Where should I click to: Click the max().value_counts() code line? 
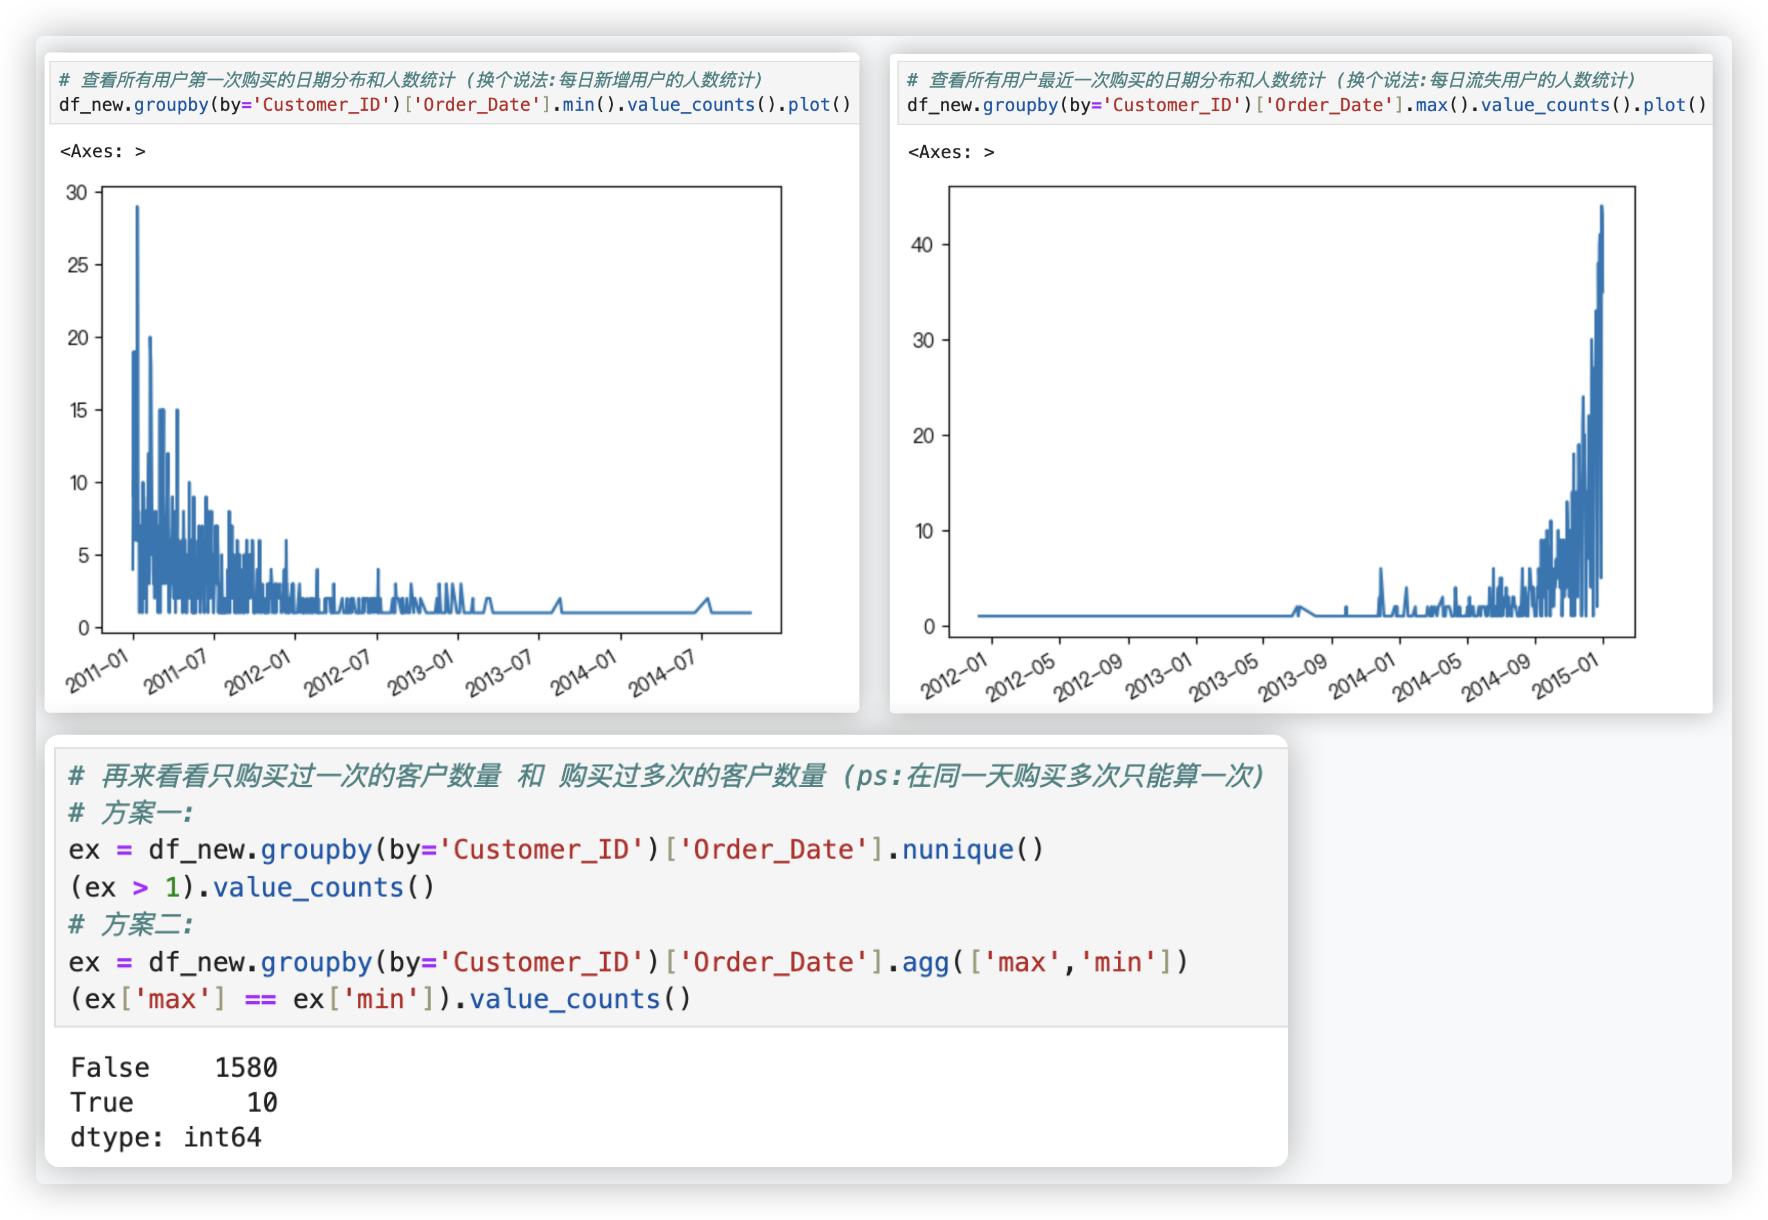pos(1306,105)
